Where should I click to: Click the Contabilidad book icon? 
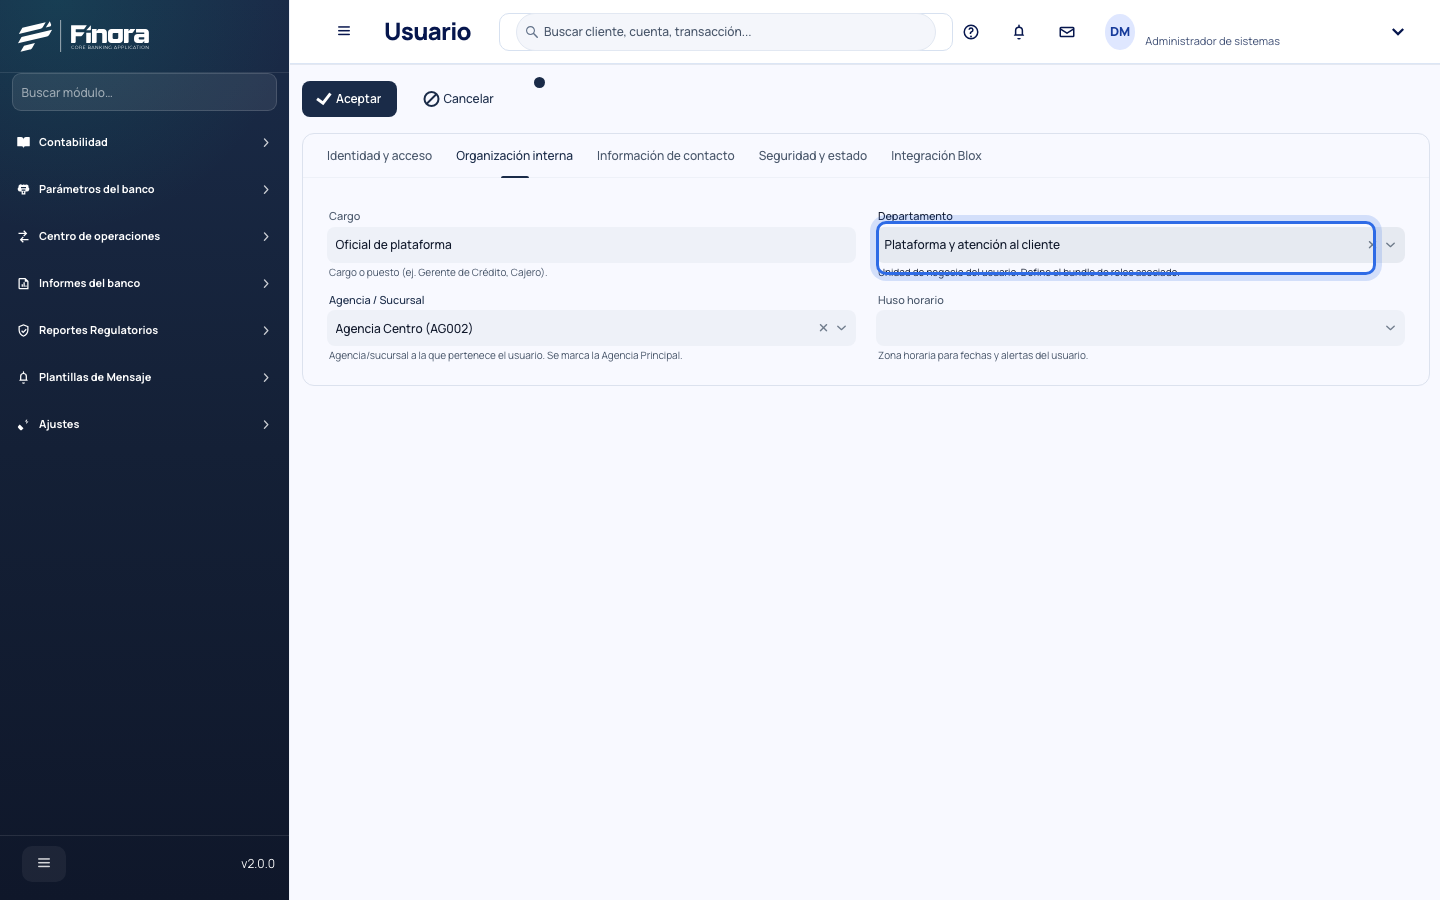[x=24, y=142]
